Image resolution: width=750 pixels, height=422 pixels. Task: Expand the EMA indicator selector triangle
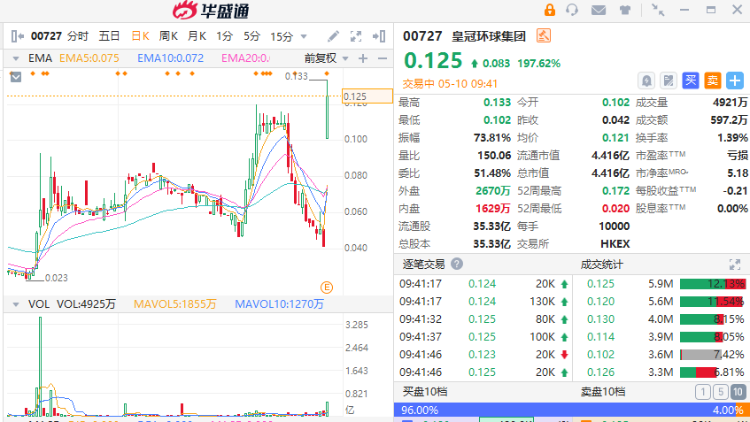(16, 59)
